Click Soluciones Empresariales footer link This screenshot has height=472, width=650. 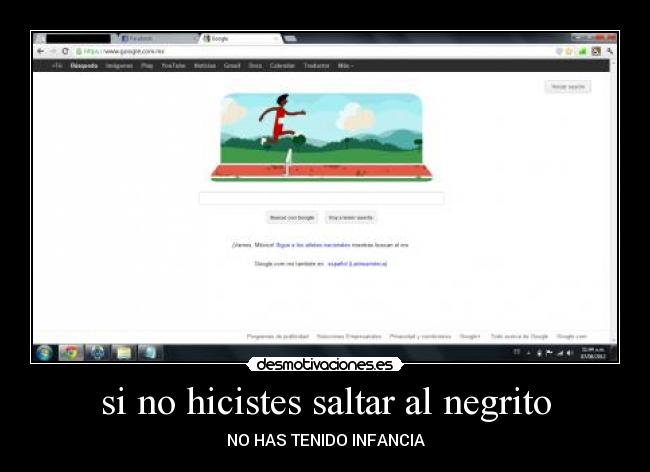pos(349,336)
